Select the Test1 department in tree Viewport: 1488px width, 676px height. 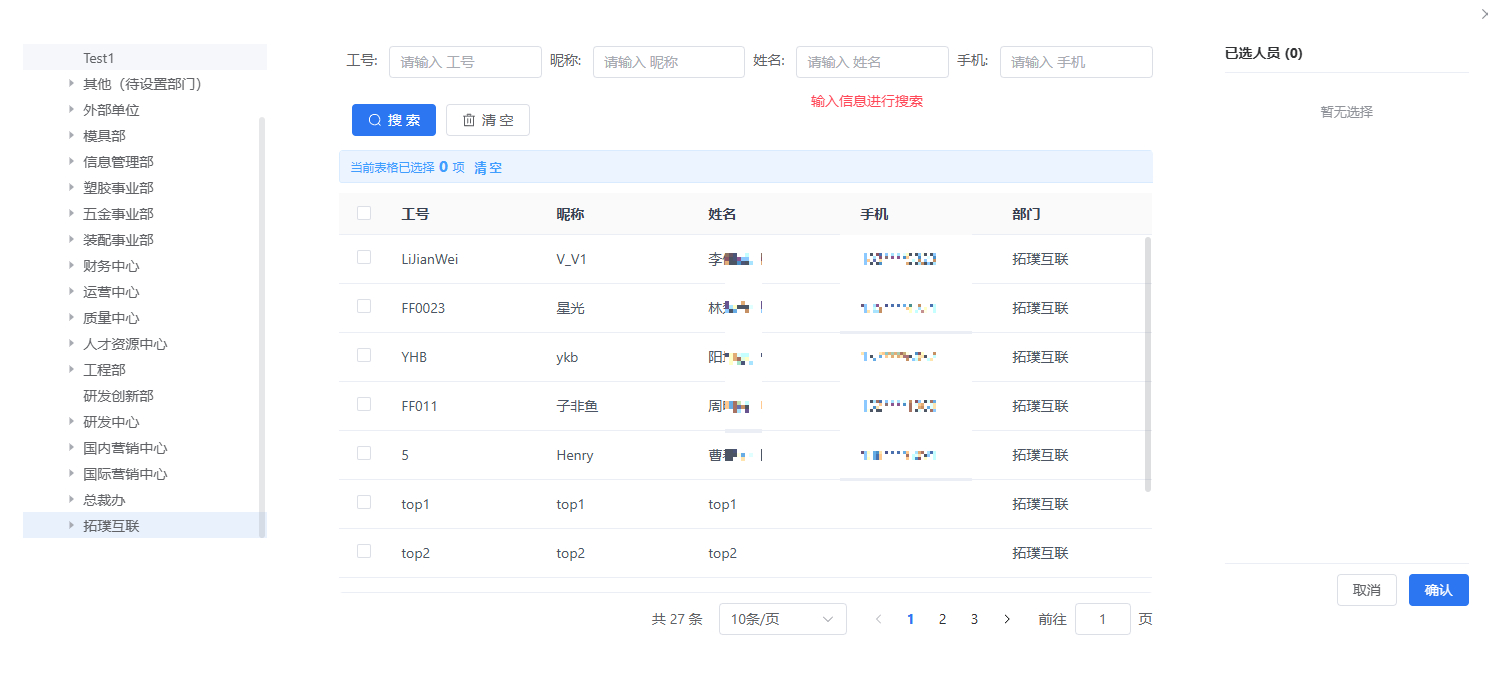[99, 58]
